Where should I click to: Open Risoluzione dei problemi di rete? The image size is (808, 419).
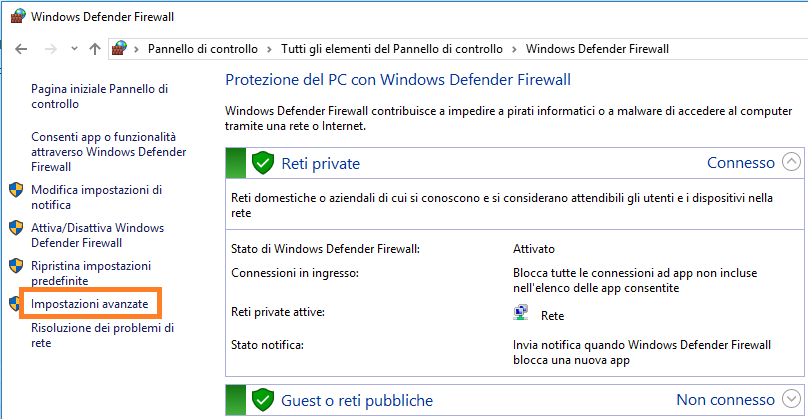click(x=102, y=335)
